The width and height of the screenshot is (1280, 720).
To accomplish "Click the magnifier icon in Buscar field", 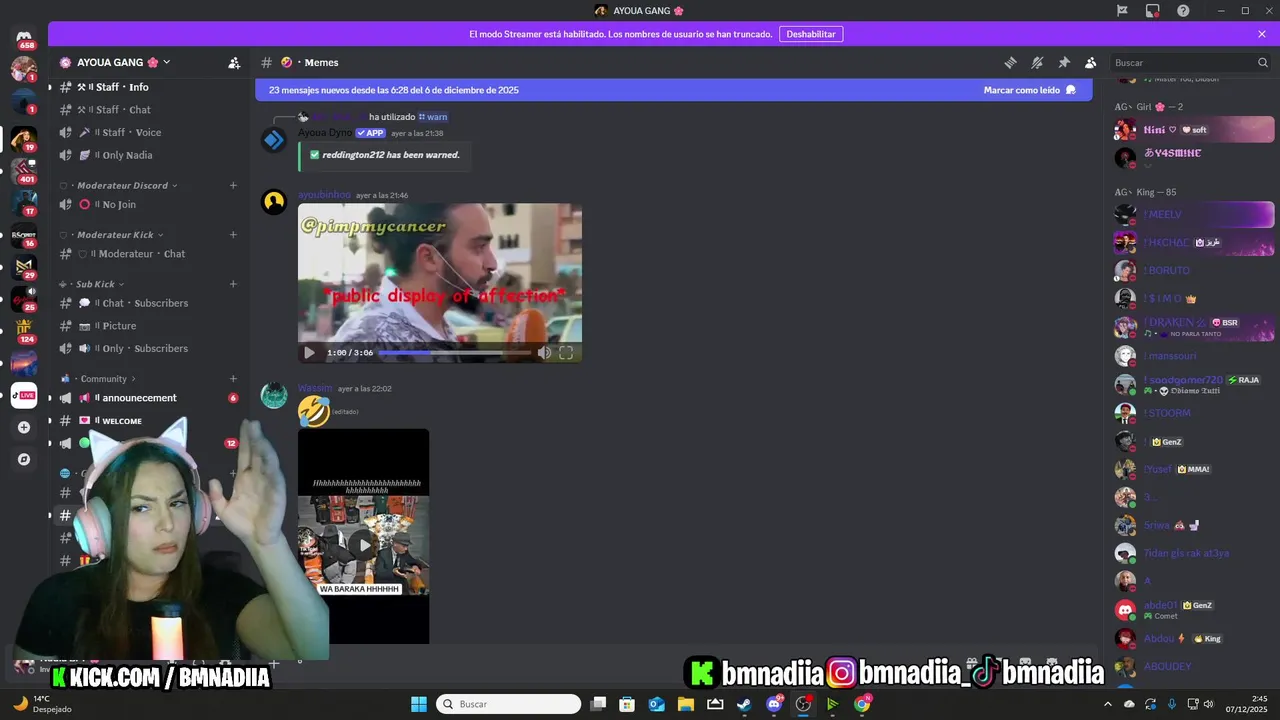I will [x=1262, y=62].
